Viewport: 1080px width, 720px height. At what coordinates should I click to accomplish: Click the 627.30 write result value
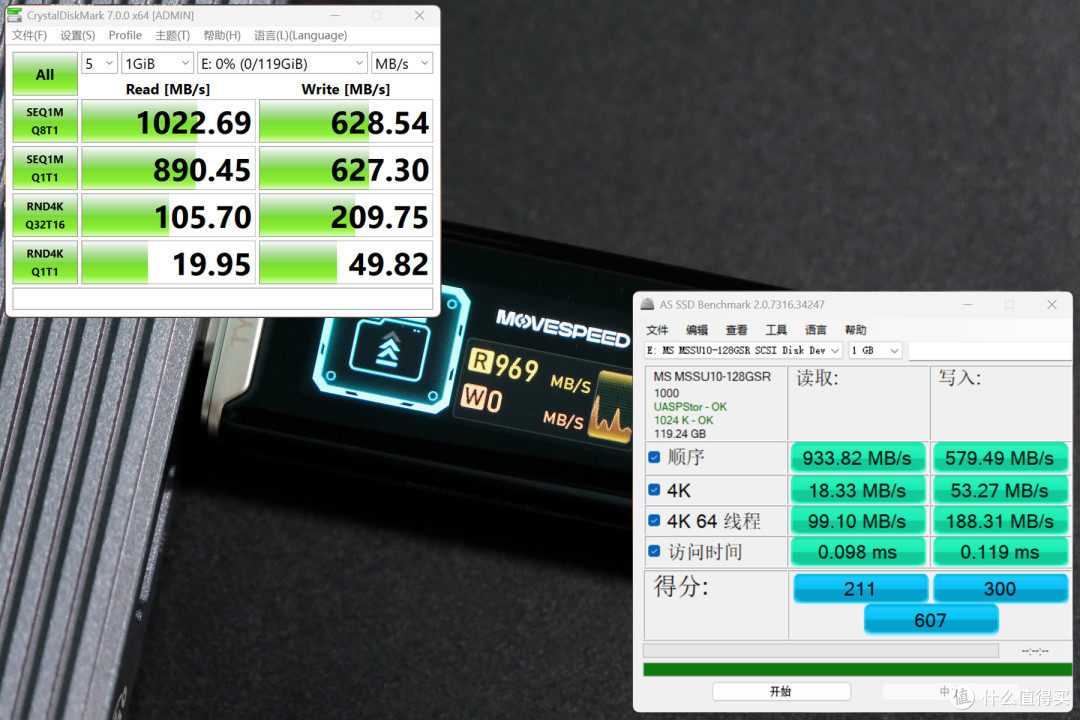346,169
